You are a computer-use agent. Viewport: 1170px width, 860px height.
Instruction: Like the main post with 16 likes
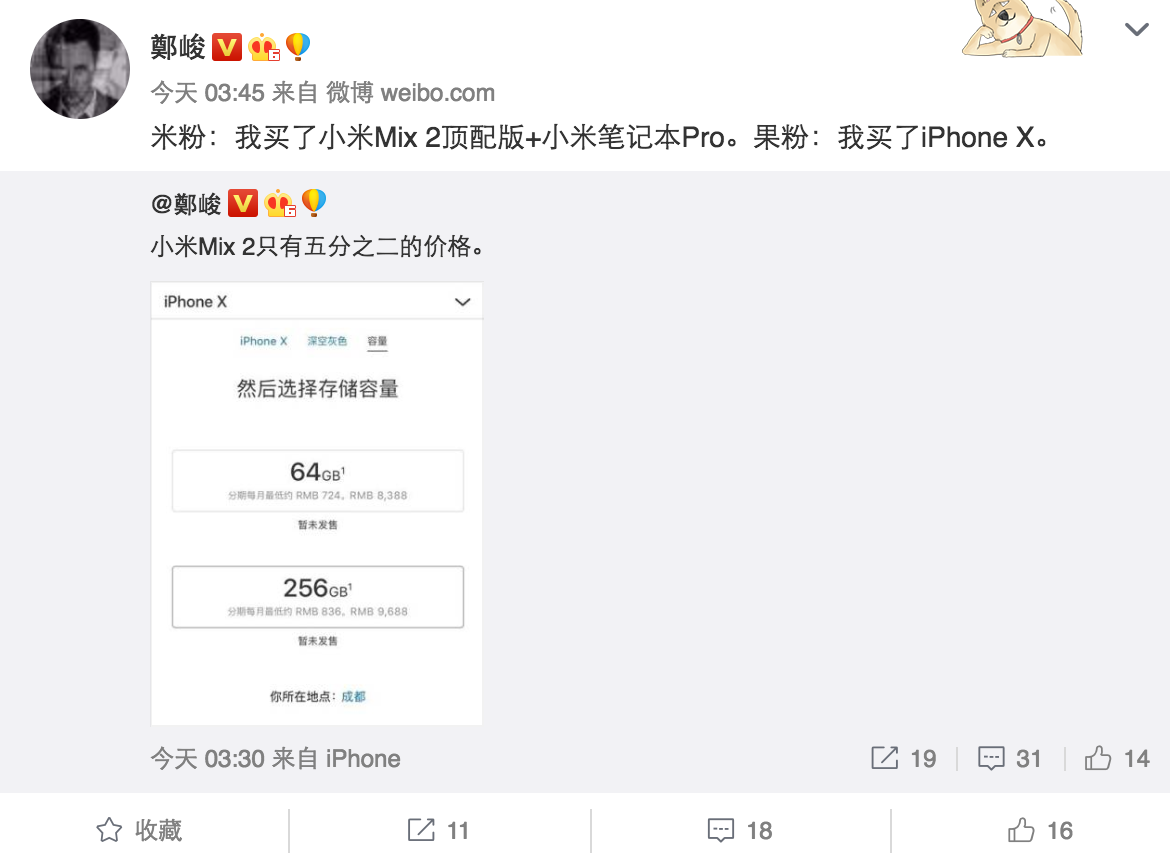click(x=1040, y=830)
